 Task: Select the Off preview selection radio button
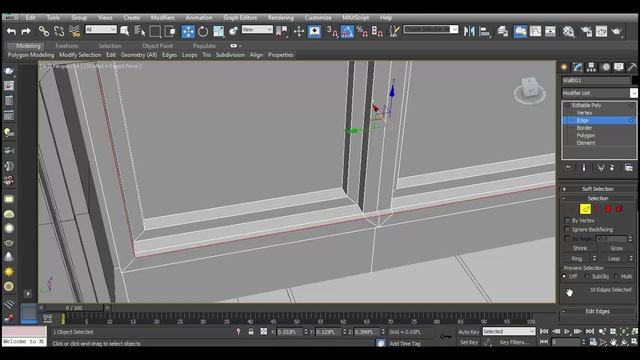tap(565, 276)
